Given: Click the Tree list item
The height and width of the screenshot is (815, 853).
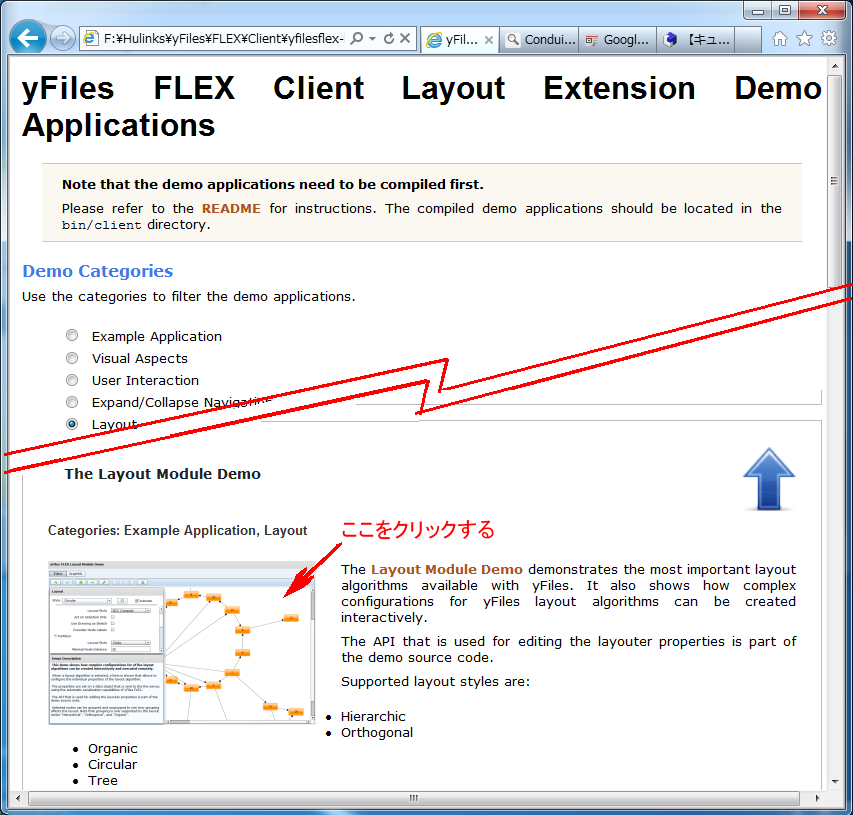Looking at the screenshot, I should tap(103, 781).
